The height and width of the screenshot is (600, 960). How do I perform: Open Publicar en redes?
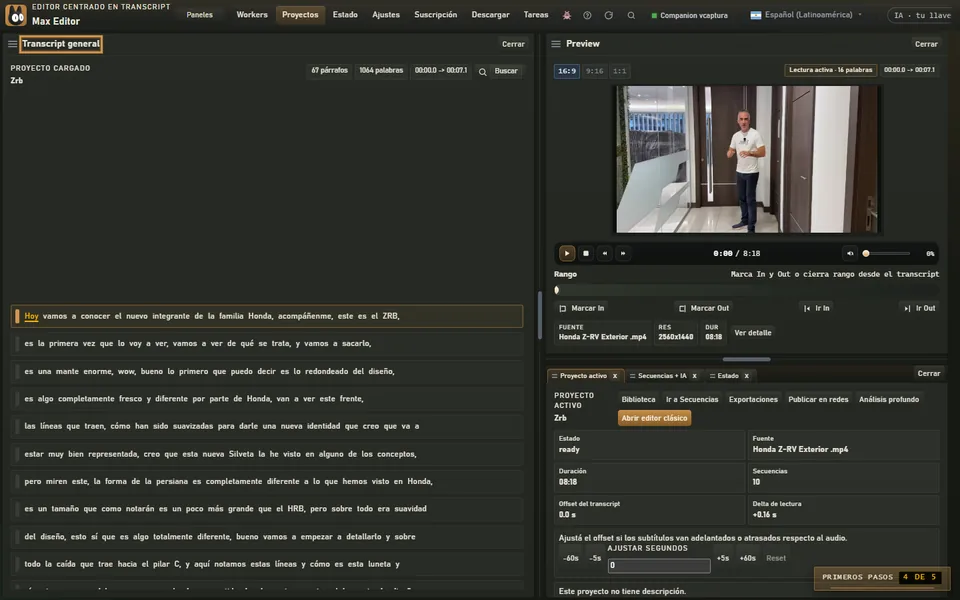tap(818, 399)
